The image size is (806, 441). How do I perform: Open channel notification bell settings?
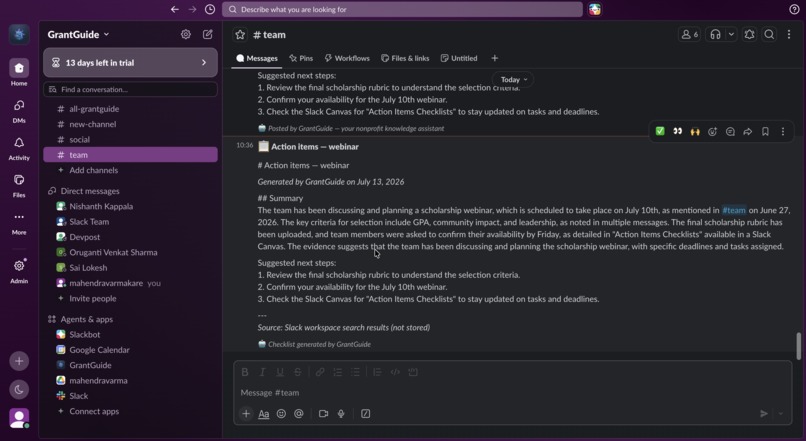[x=749, y=34]
